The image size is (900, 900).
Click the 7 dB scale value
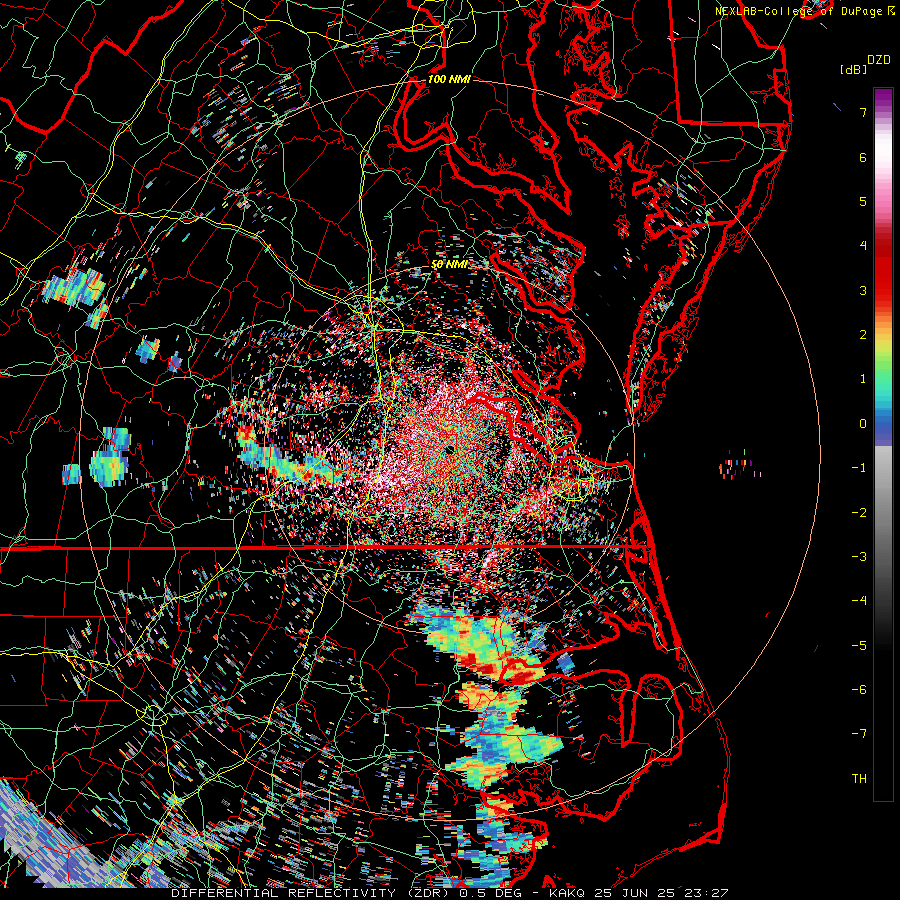click(x=863, y=112)
